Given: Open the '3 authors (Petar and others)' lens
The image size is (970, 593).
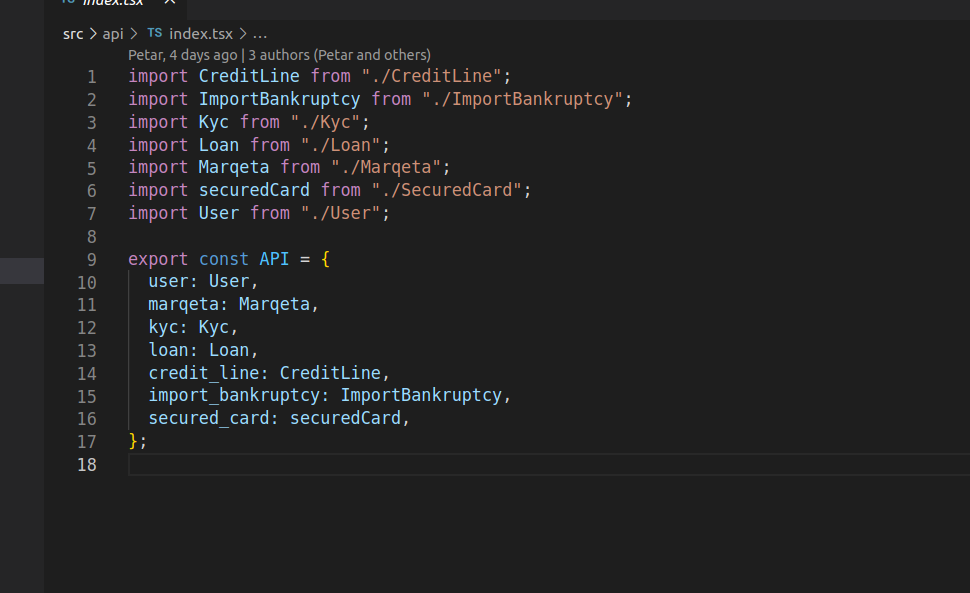Looking at the screenshot, I should tap(340, 55).
